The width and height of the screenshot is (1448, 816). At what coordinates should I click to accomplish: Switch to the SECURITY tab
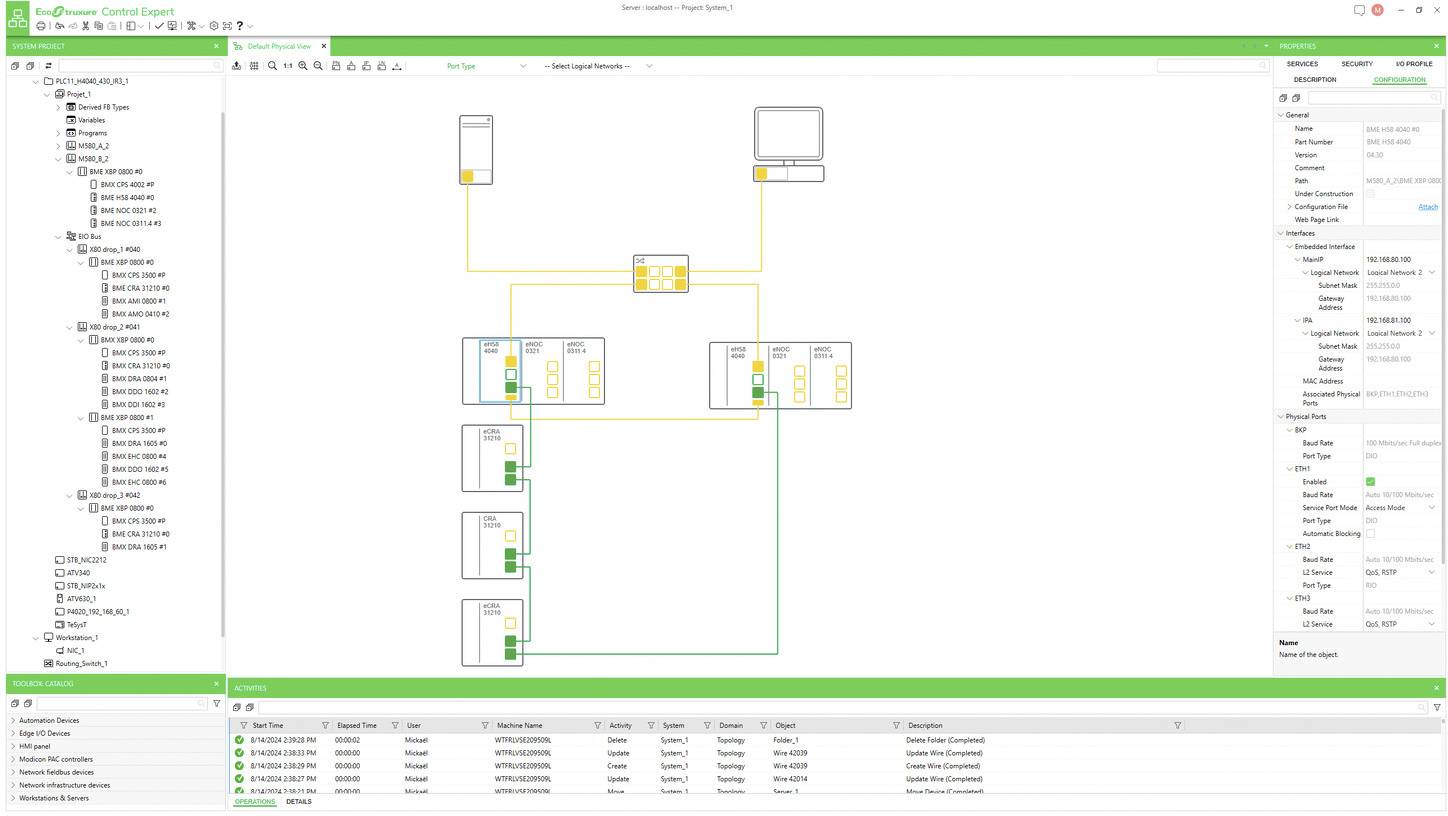1357,63
